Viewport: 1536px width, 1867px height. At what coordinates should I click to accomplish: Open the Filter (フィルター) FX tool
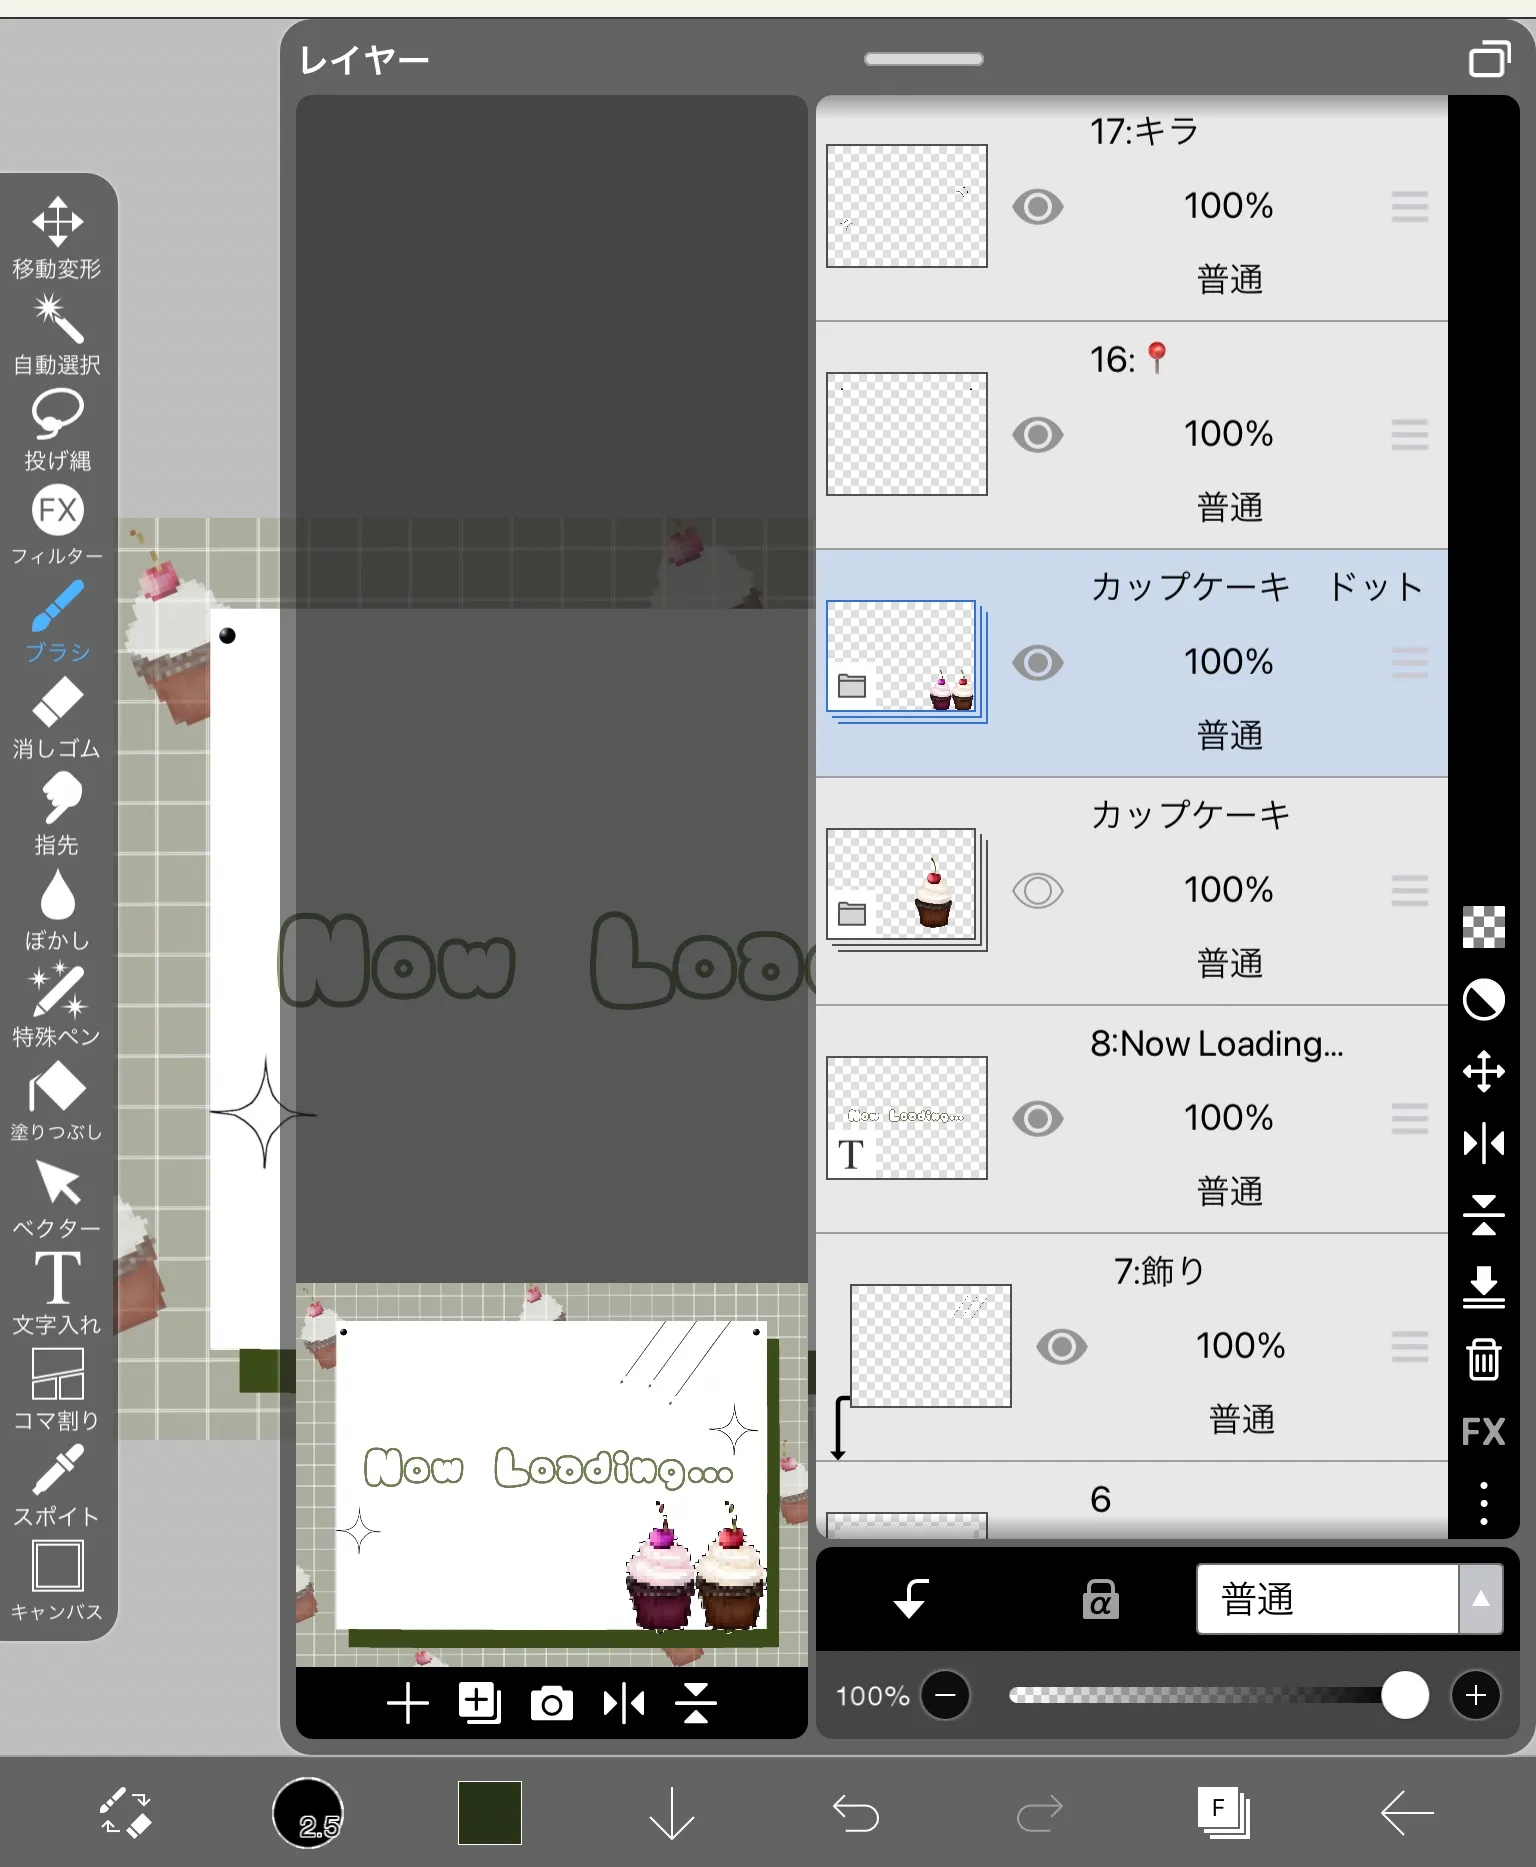pyautogui.click(x=57, y=524)
